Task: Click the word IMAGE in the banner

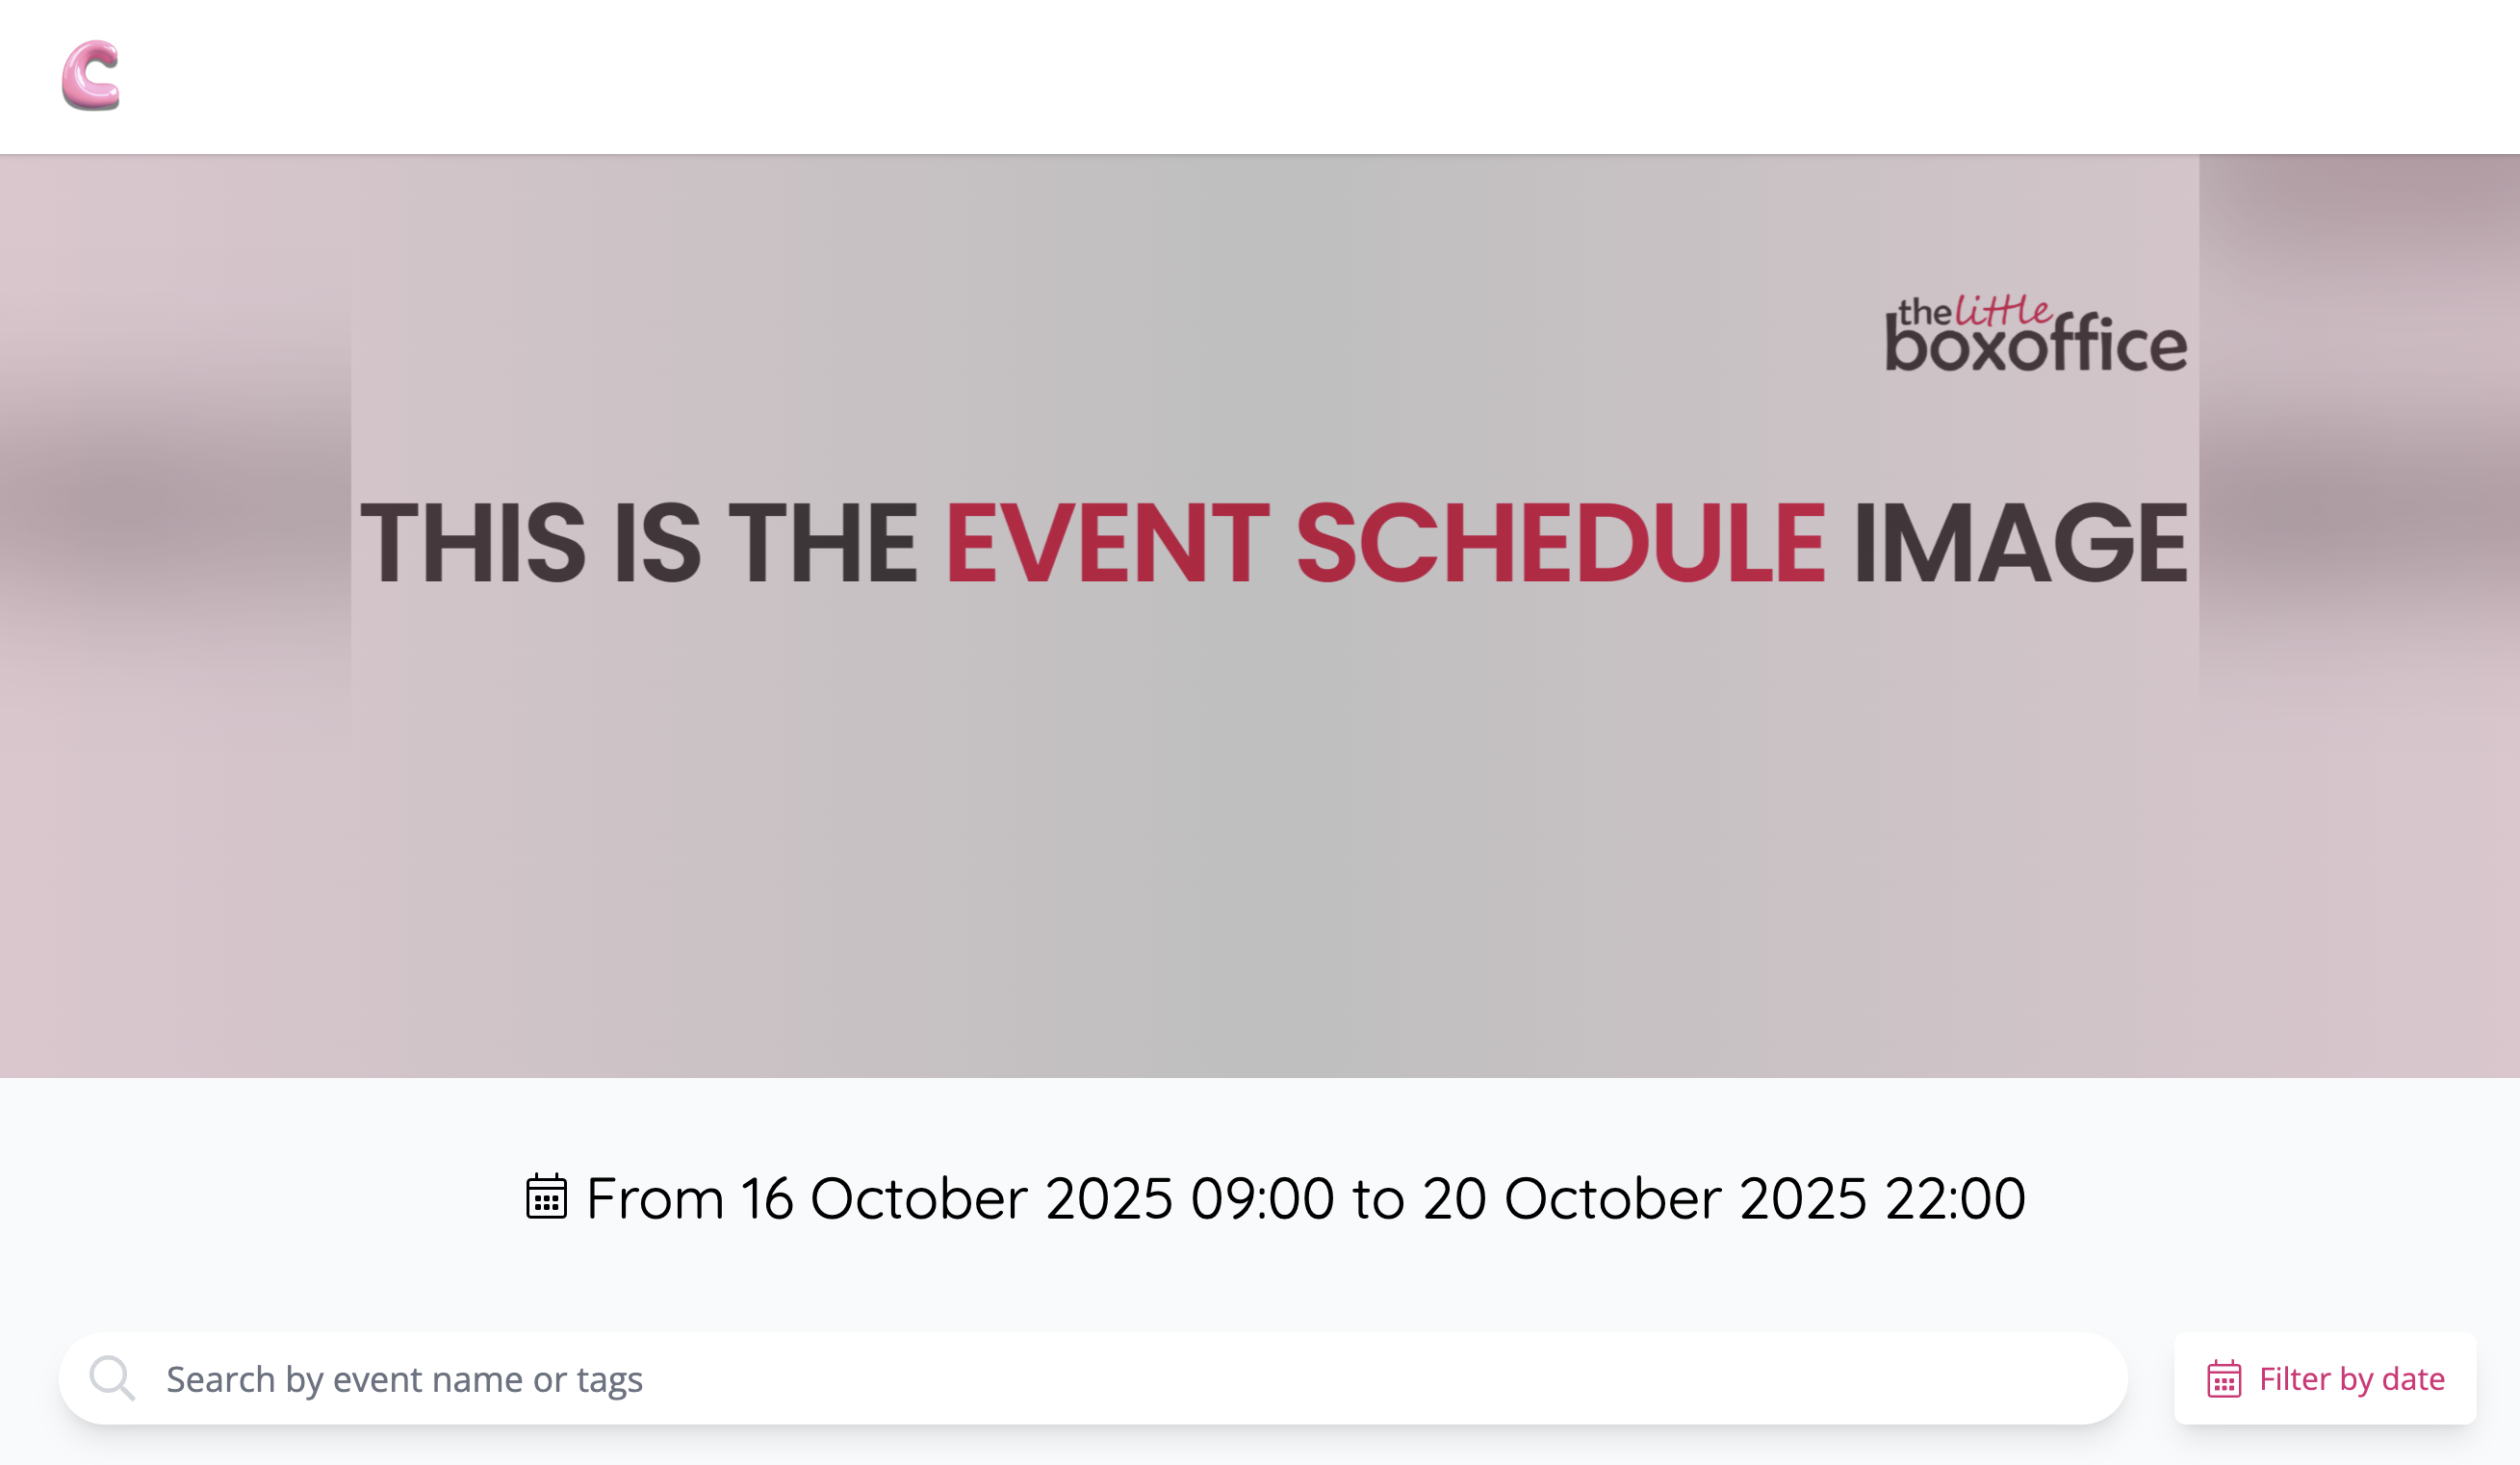Action: tap(2020, 543)
